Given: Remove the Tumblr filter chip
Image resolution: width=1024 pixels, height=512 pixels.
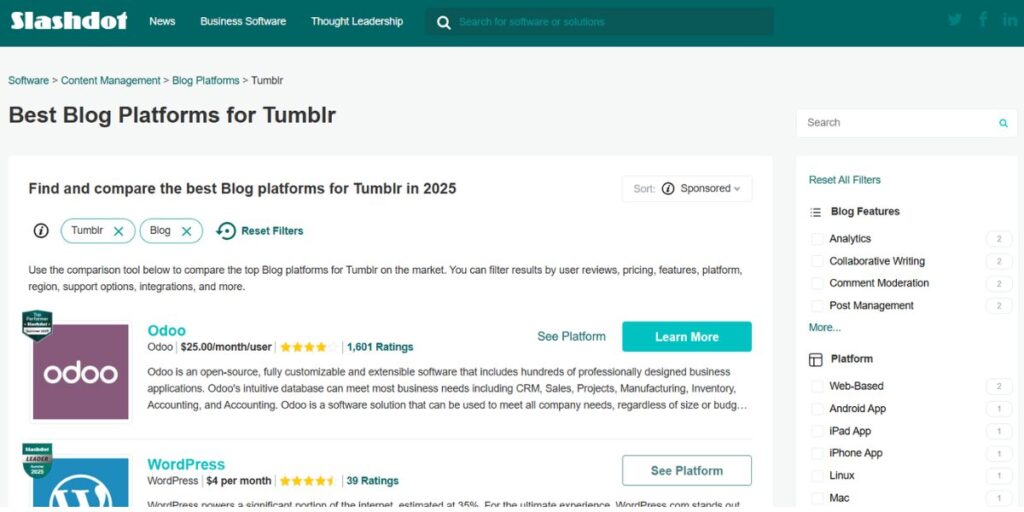Looking at the screenshot, I should (118, 231).
